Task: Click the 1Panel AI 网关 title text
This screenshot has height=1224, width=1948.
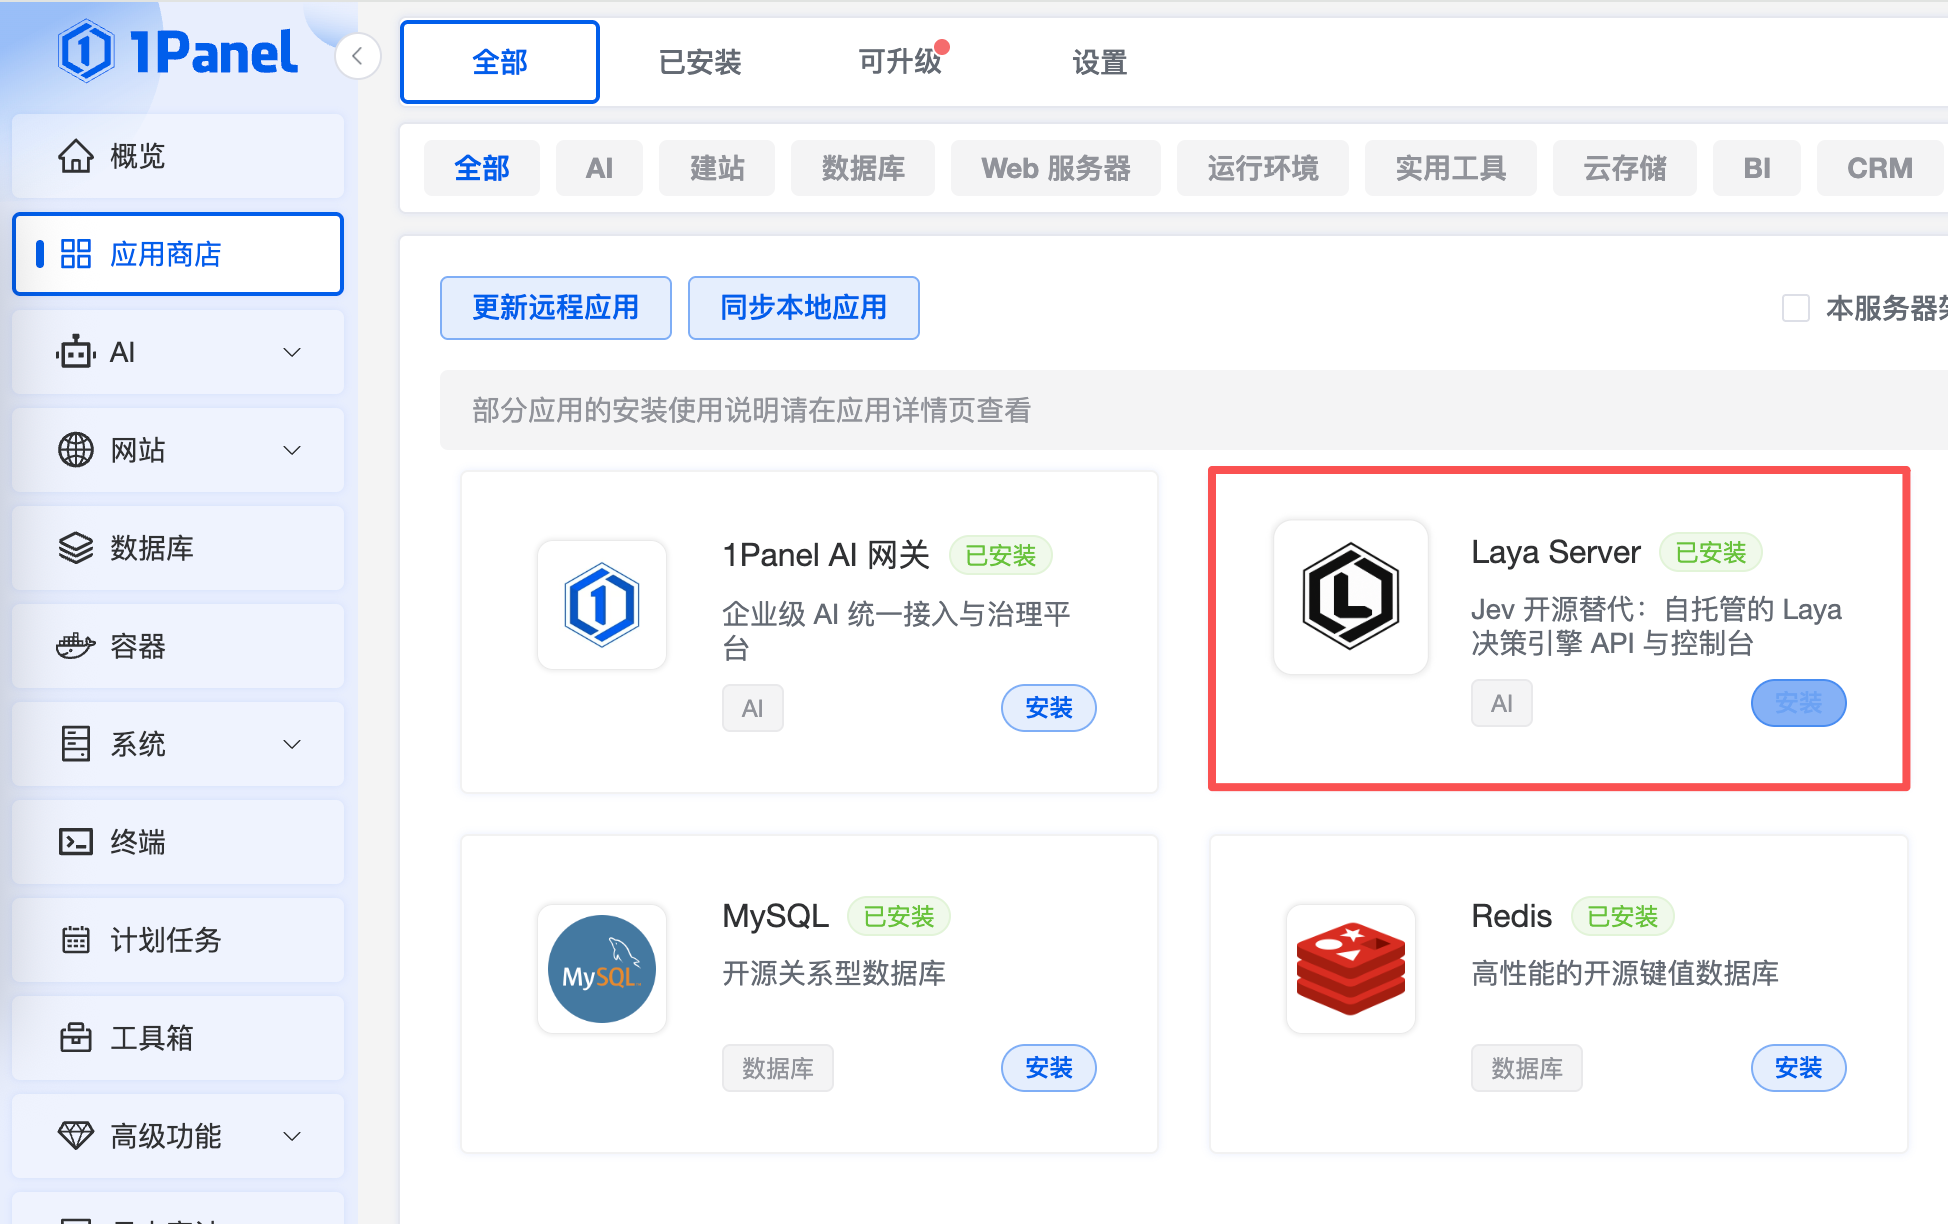Action: (x=826, y=555)
